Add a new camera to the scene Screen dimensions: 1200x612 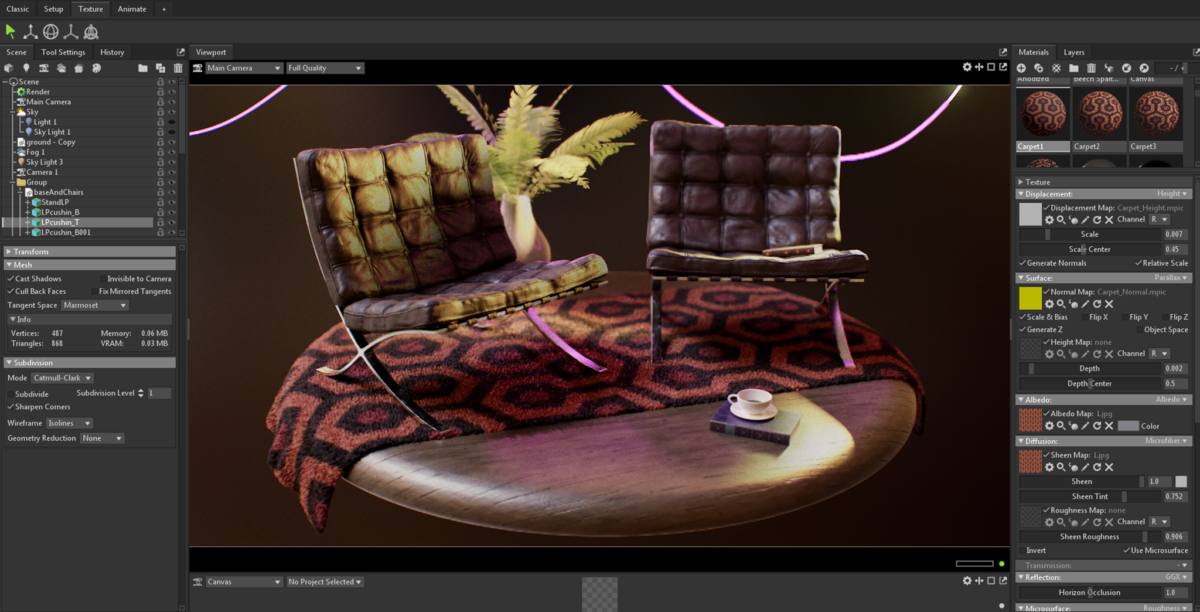(x=43, y=68)
